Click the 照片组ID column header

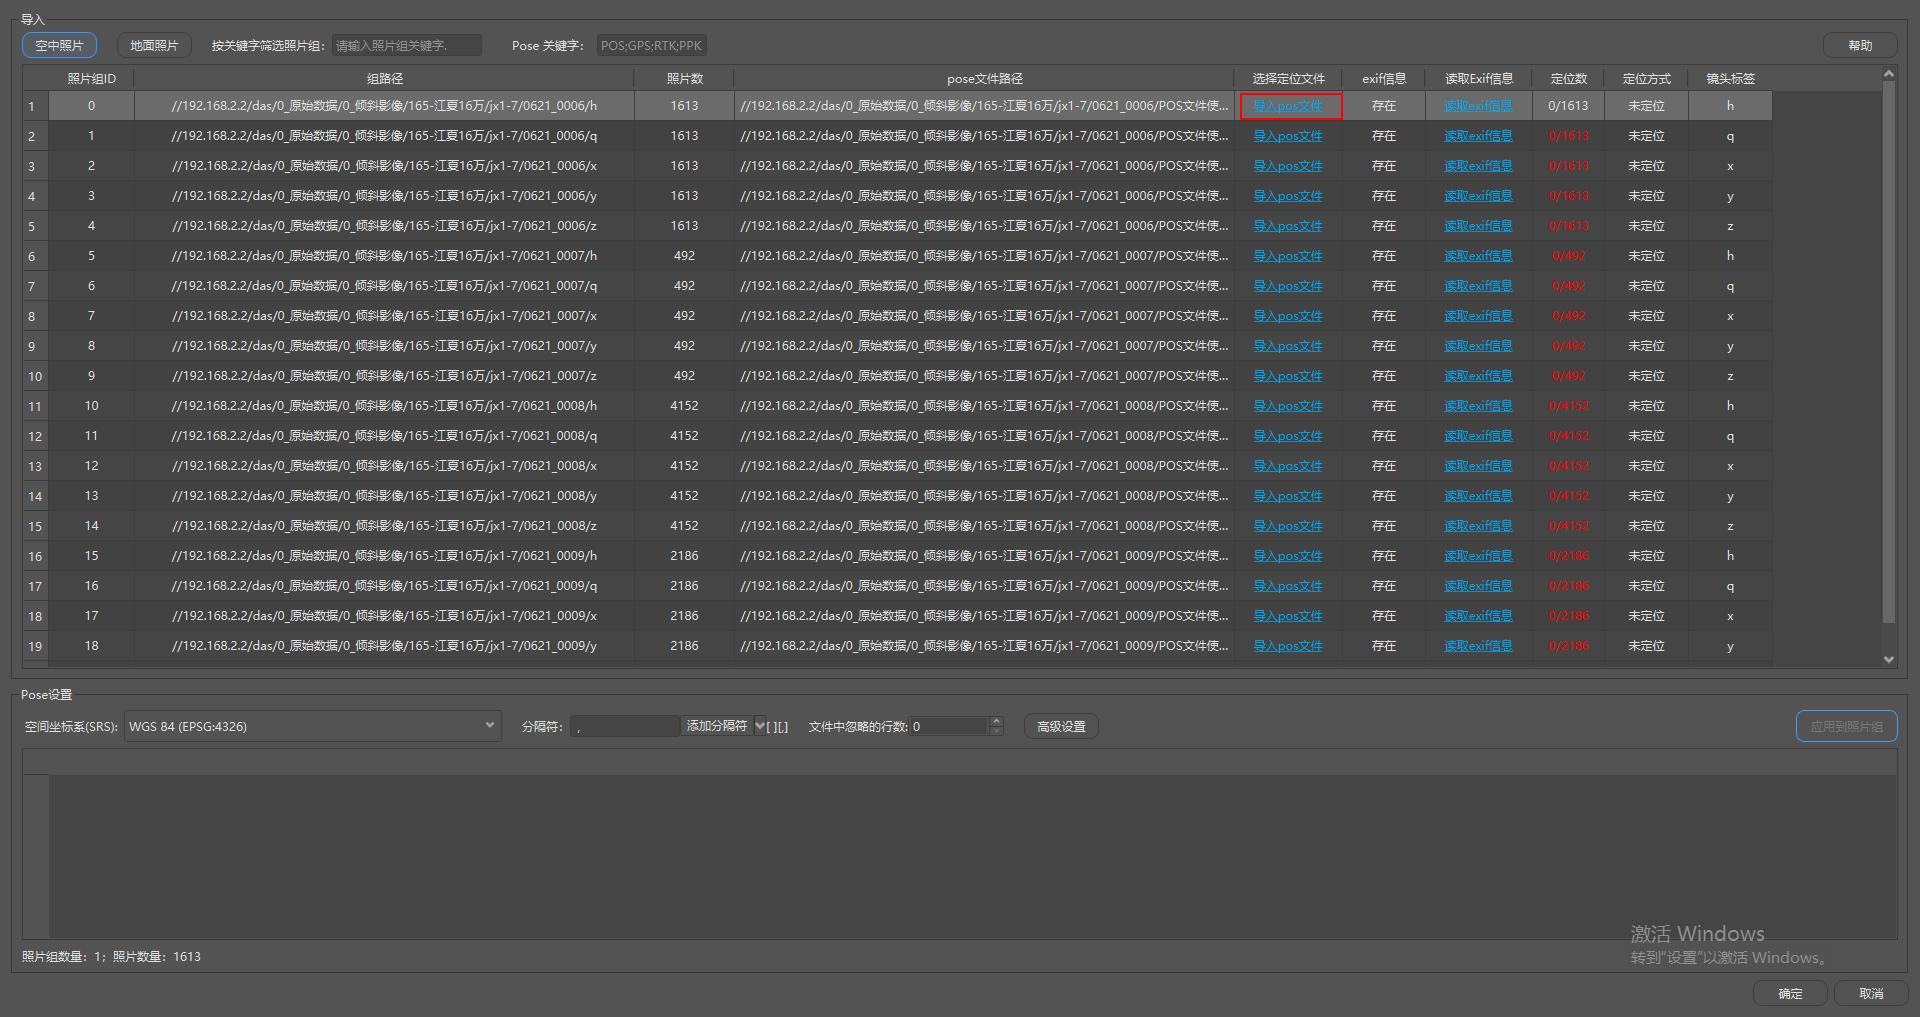pyautogui.click(x=91, y=78)
